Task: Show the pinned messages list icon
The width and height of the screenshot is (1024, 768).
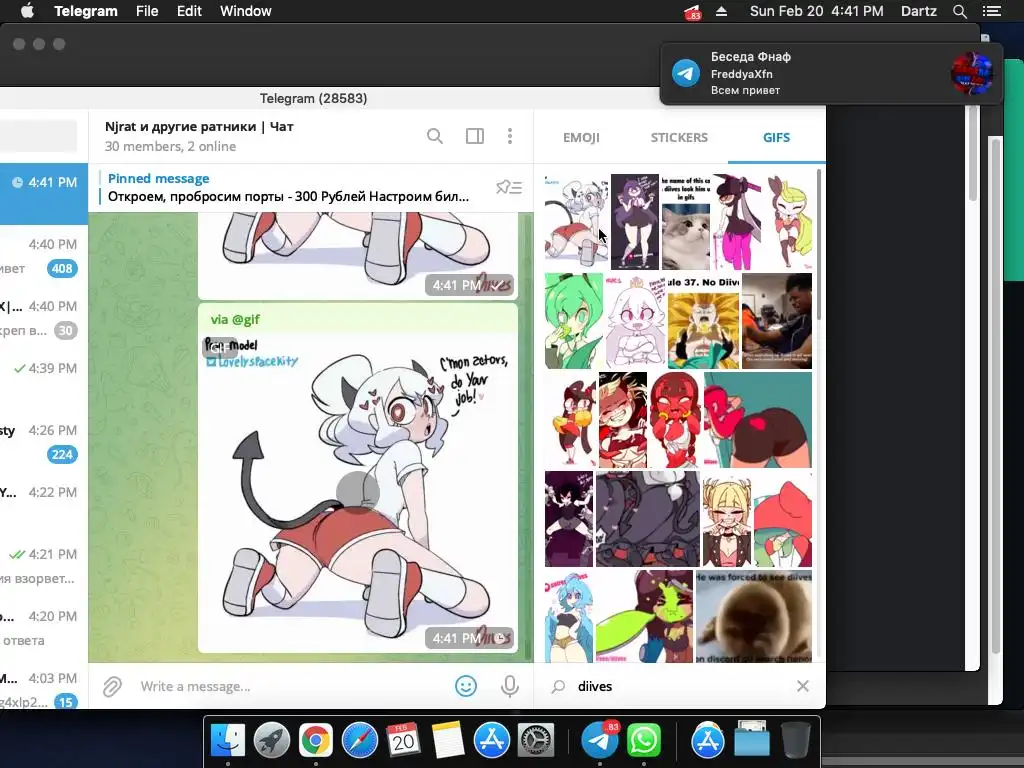Action: (509, 187)
